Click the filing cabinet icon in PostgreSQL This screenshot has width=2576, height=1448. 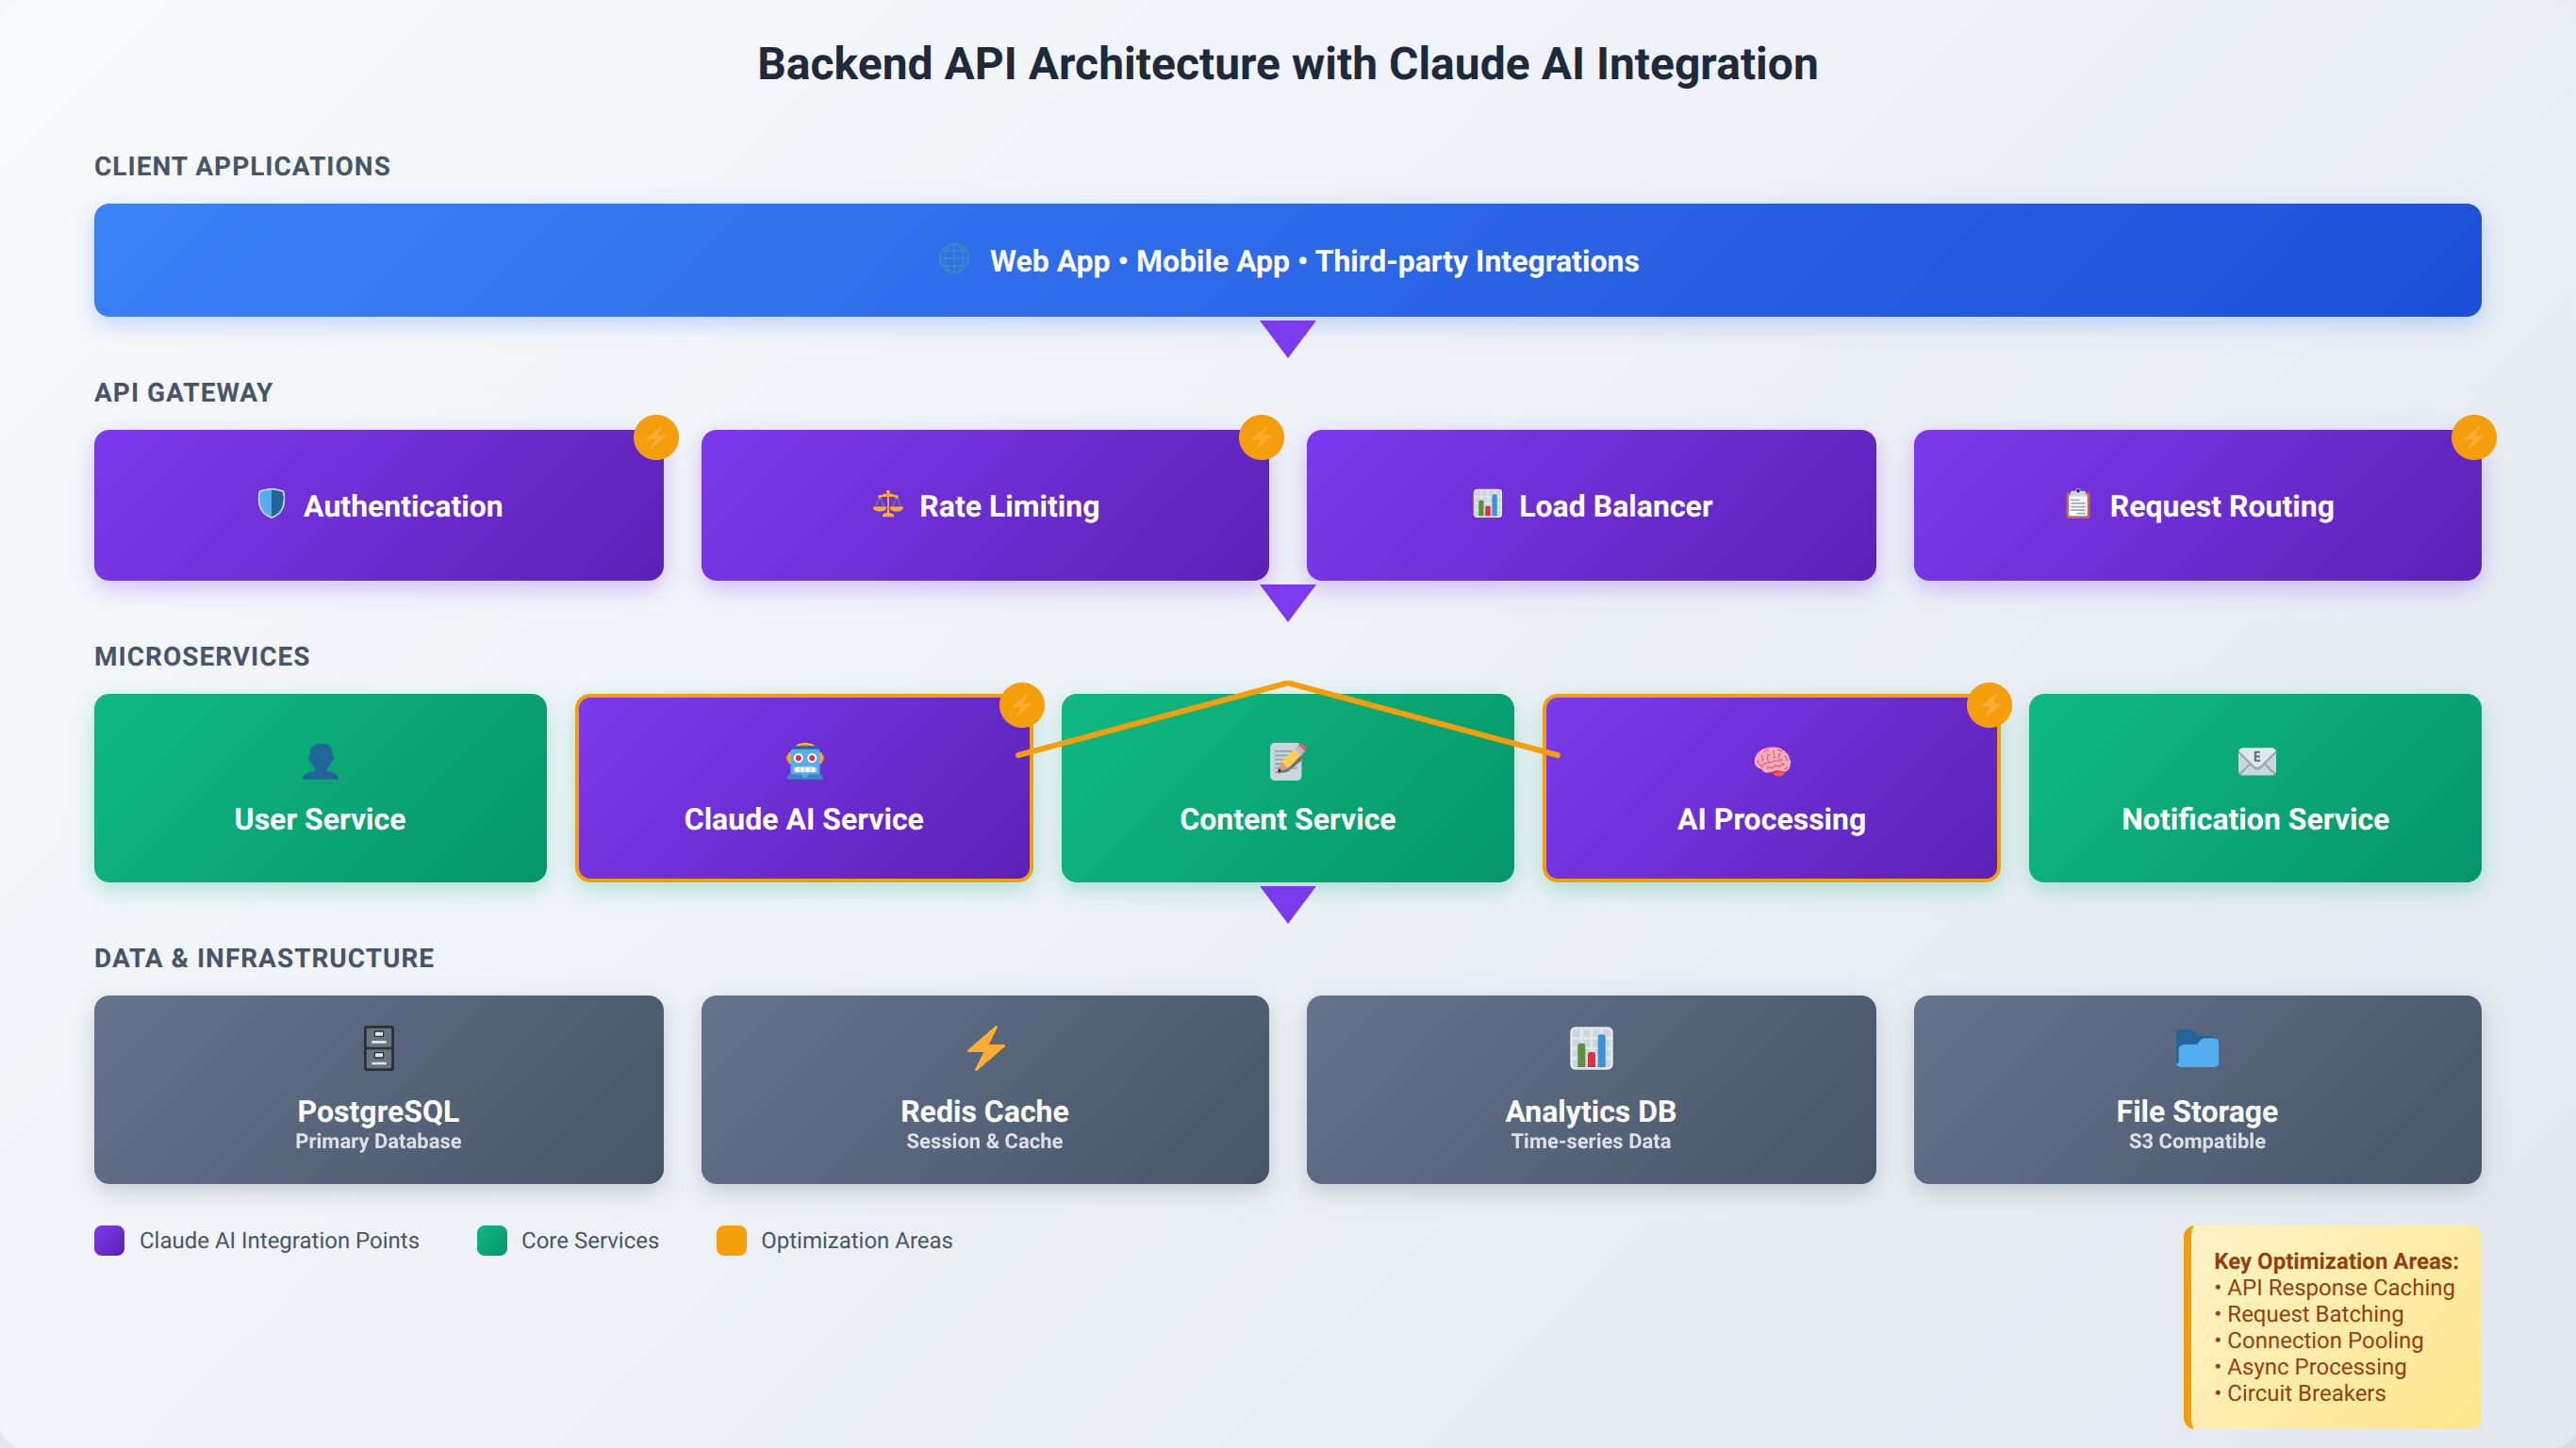(378, 1048)
